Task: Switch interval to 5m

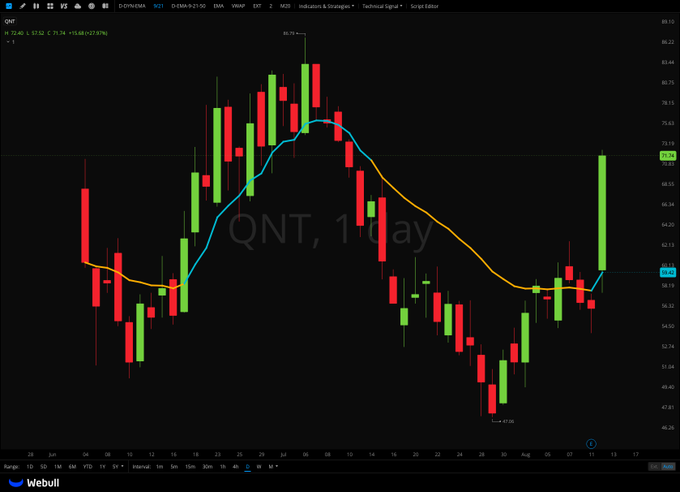Action: pos(174,466)
